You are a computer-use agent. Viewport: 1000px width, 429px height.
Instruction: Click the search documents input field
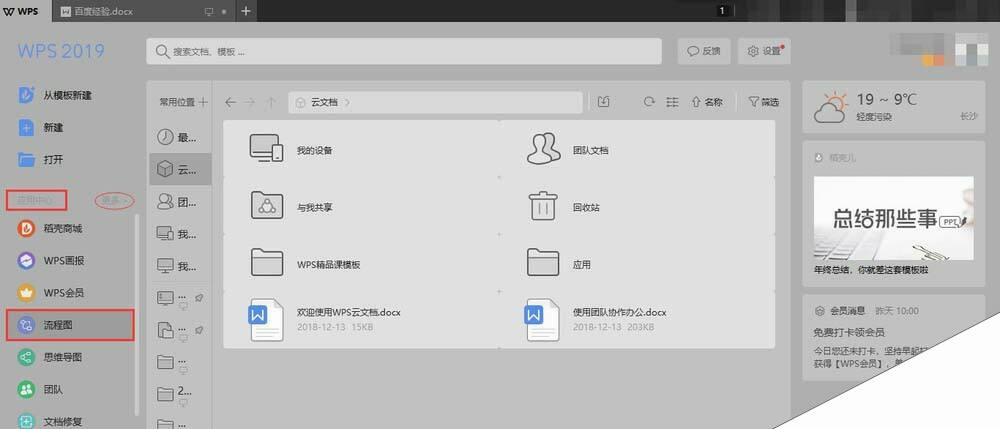404,51
